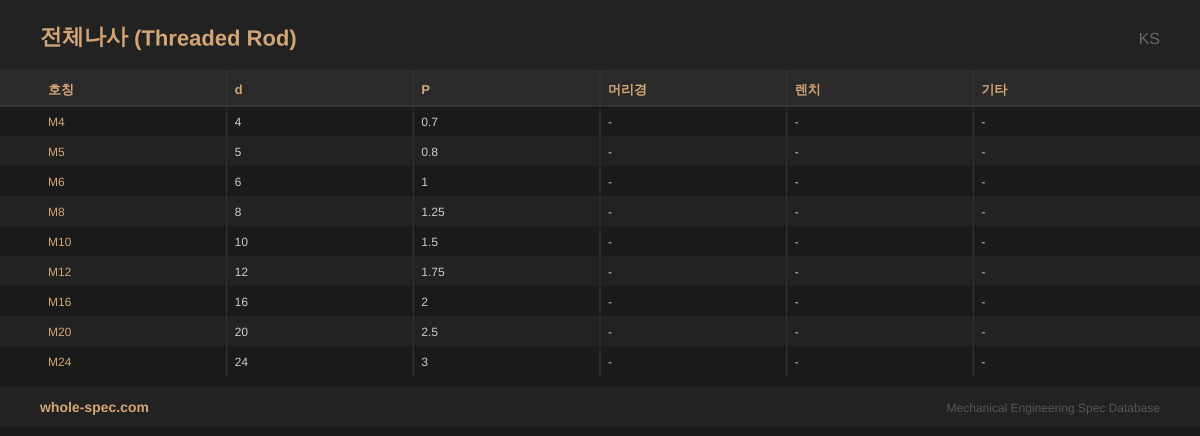The image size is (1200, 436).
Task: Click the 1.25 pitch value for M8
Action: pyautogui.click(x=433, y=212)
